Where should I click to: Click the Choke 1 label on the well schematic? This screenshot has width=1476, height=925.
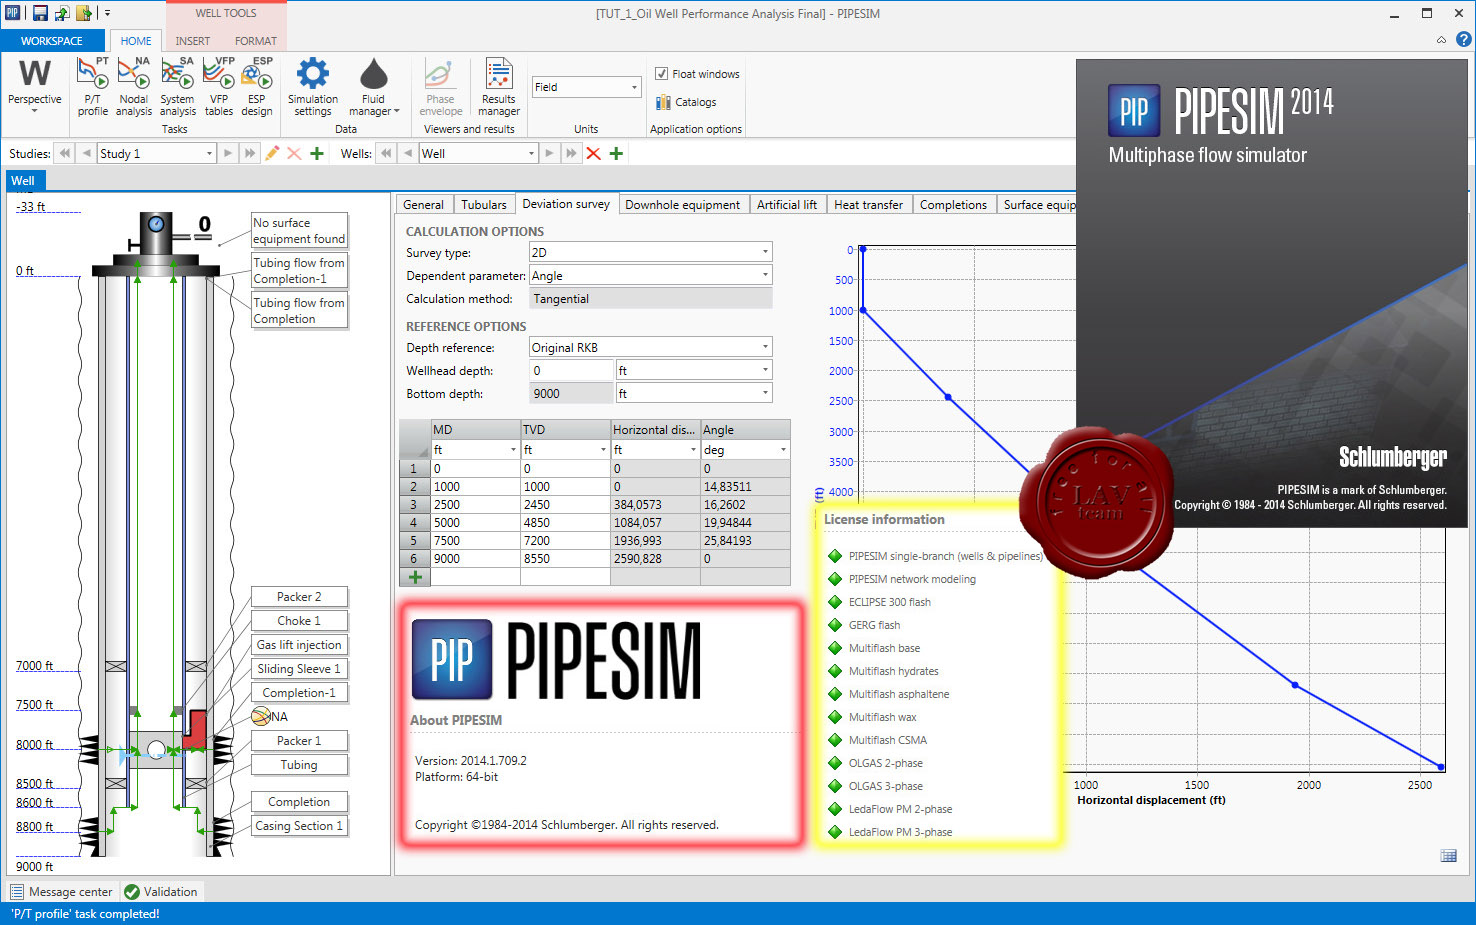[x=298, y=620]
